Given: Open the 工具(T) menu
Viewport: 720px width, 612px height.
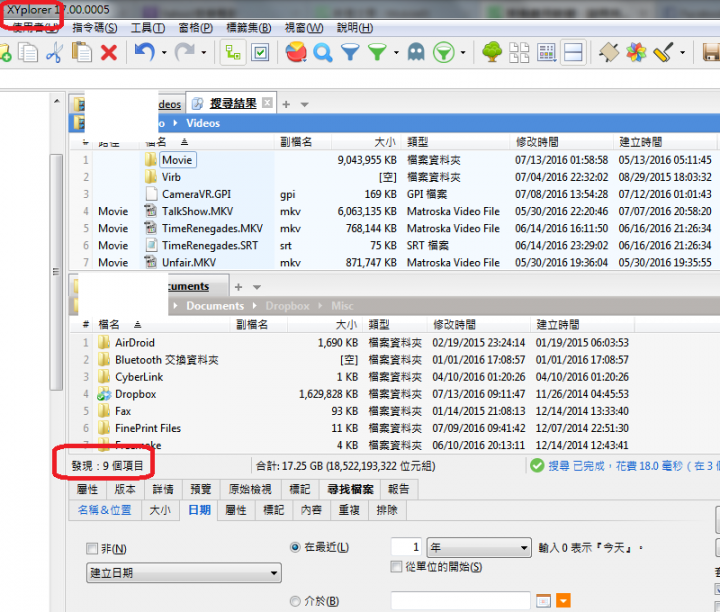Looking at the screenshot, I should (148, 28).
